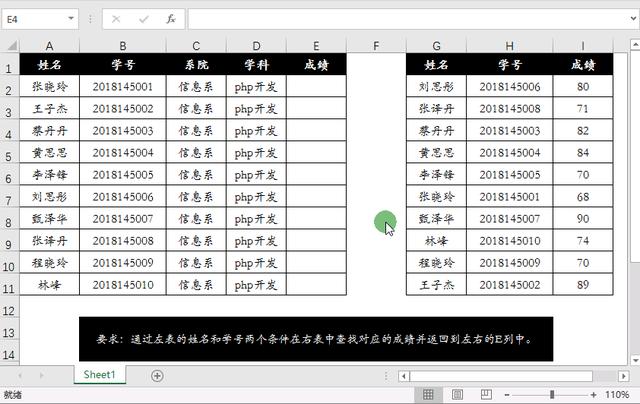Select column C header

(x=196, y=46)
